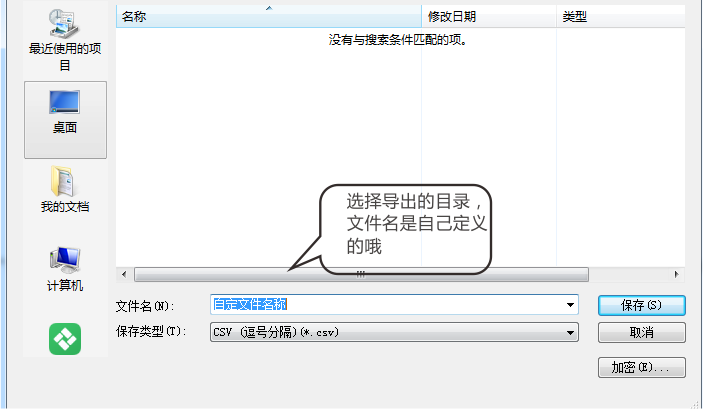Click the 类型 column header

pyautogui.click(x=575, y=17)
